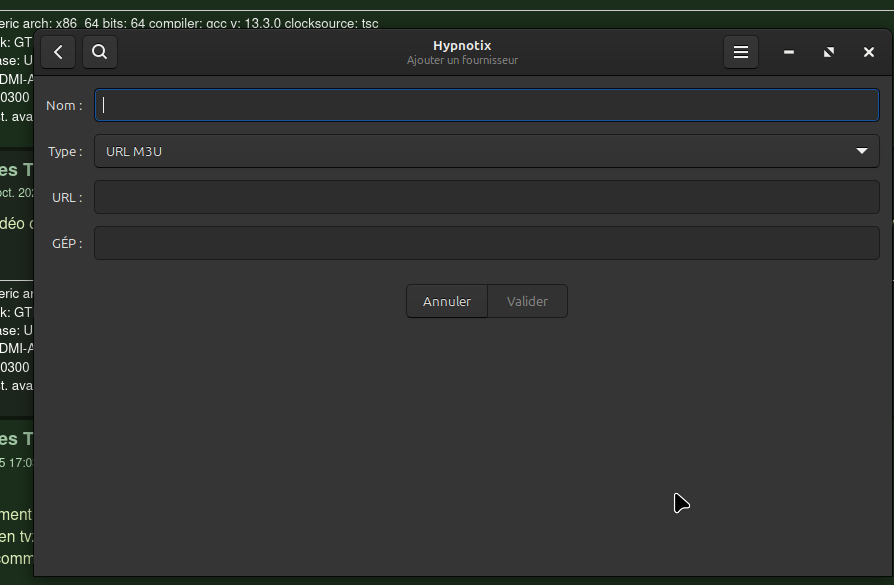Open the hamburger menu in the header
This screenshot has width=894, height=585.
click(740, 52)
